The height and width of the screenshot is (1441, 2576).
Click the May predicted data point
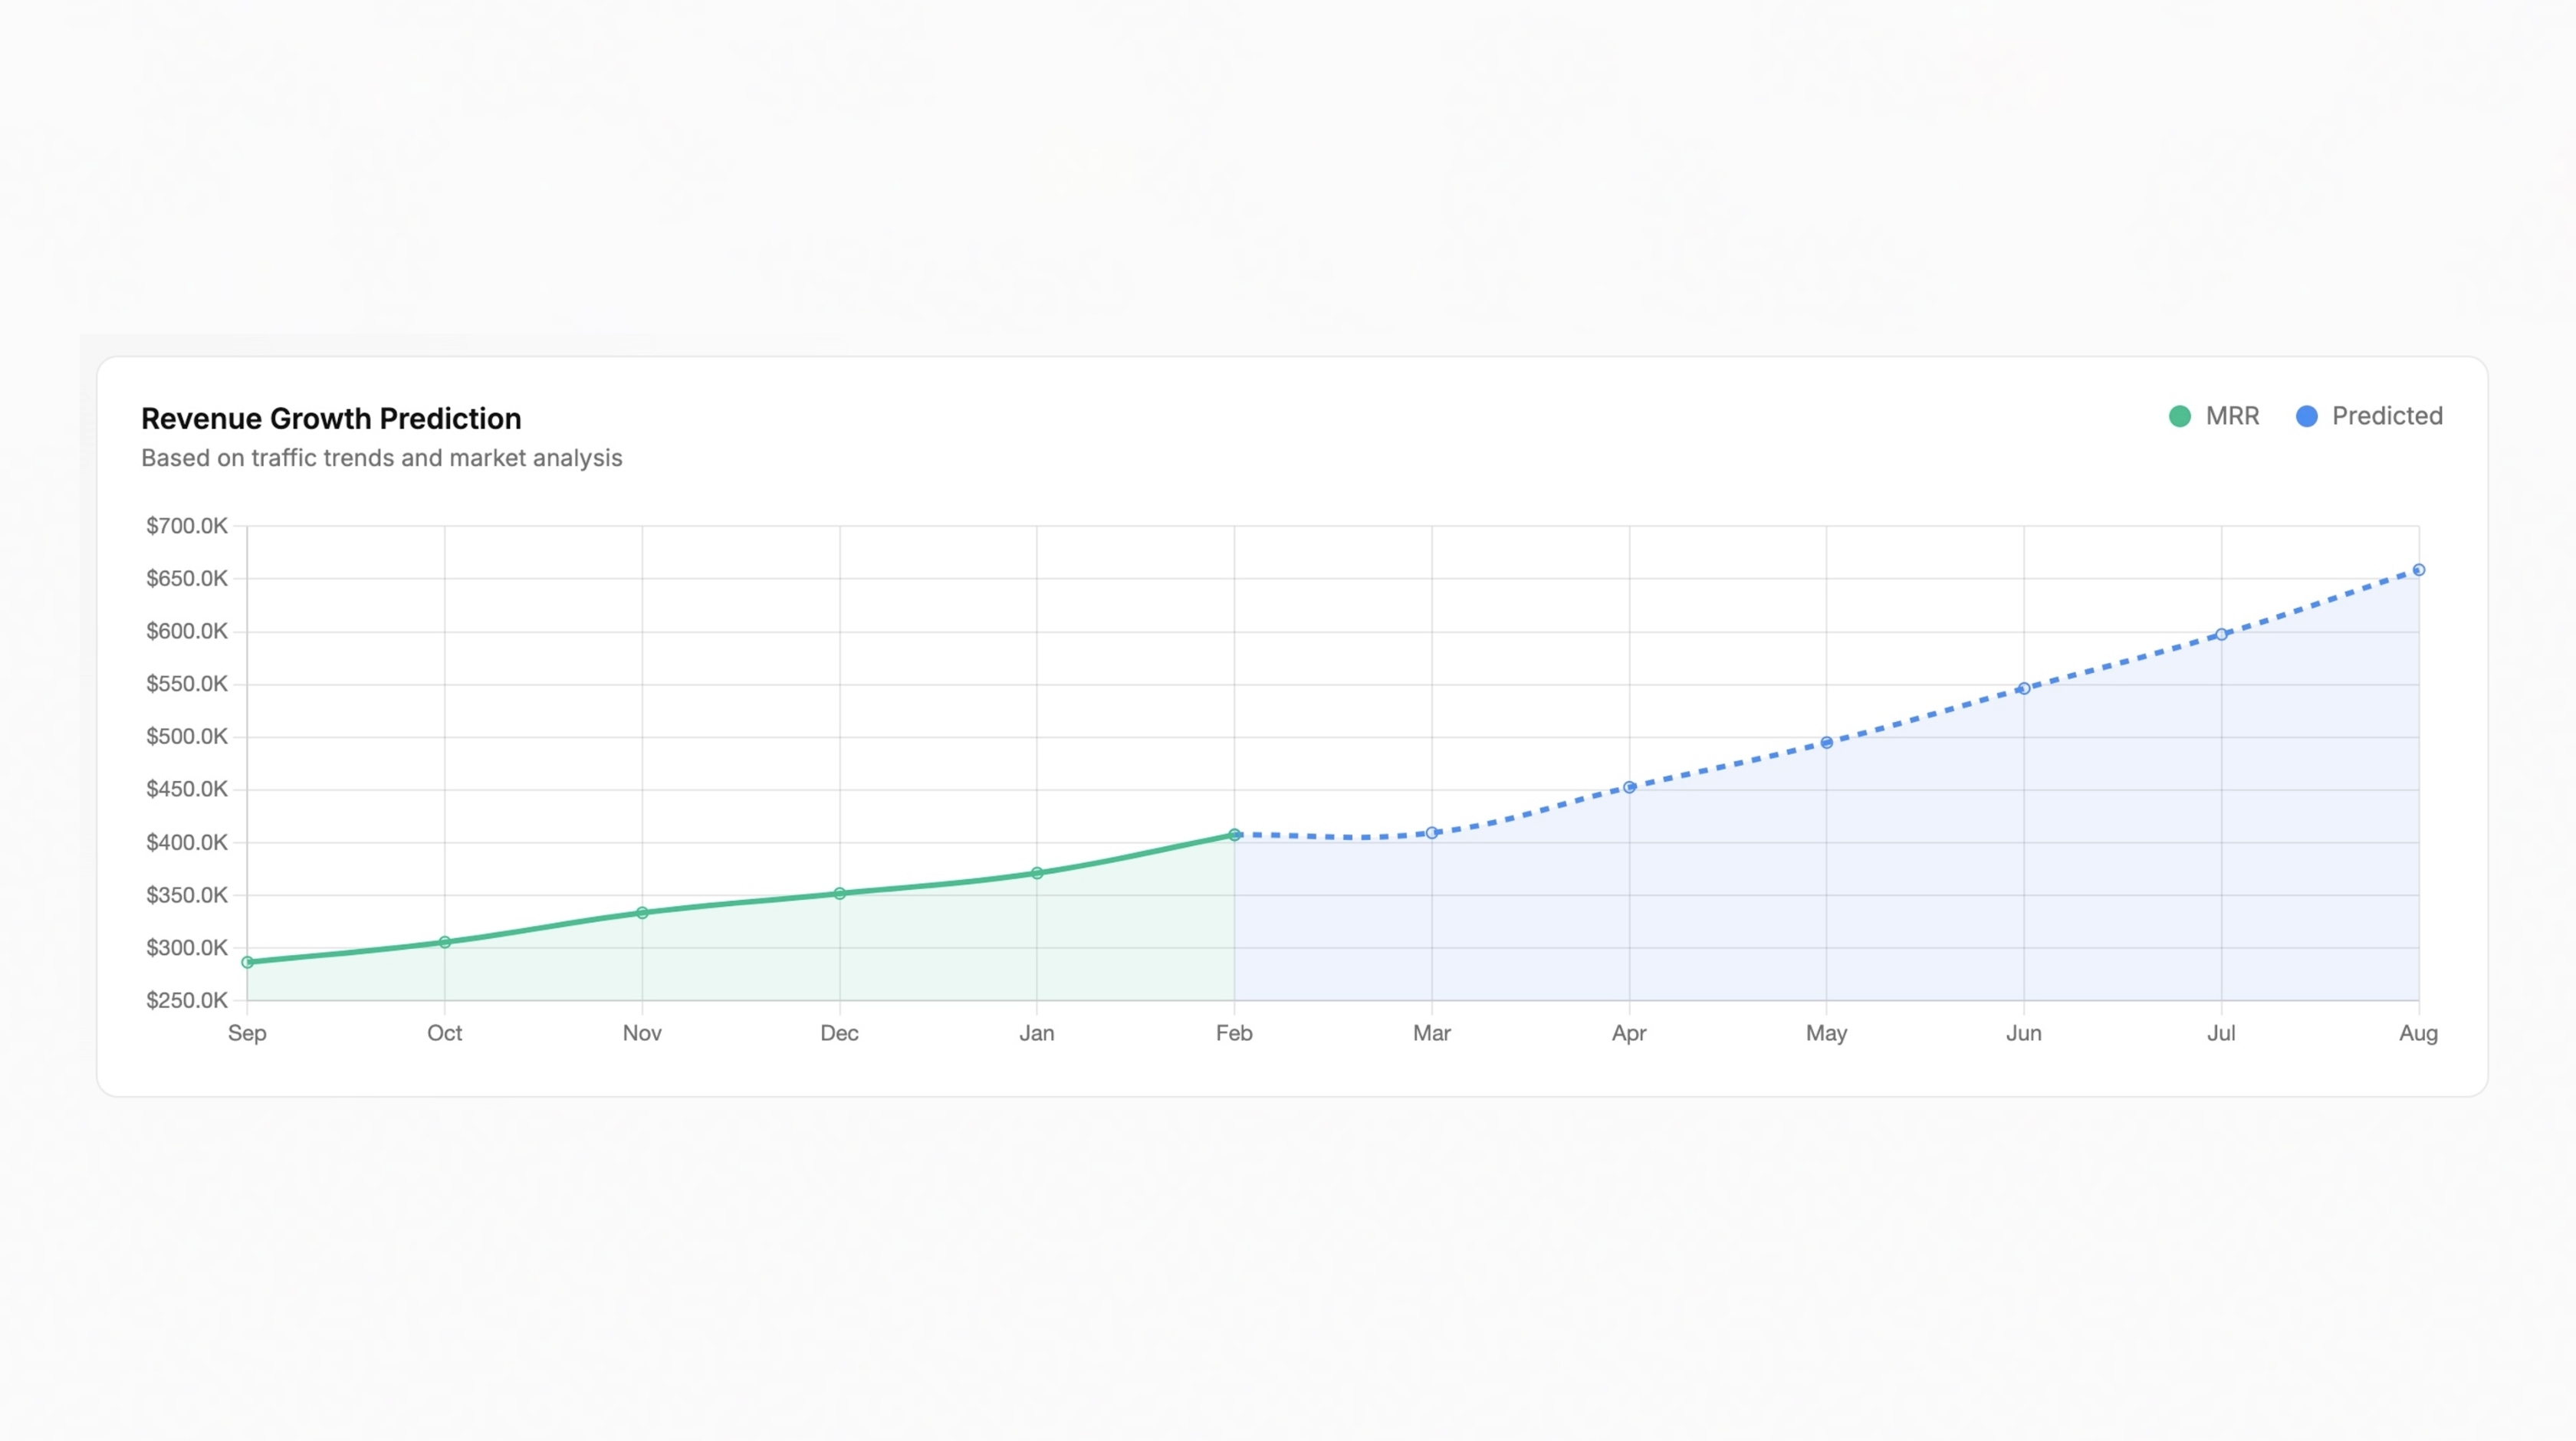[x=1826, y=743]
